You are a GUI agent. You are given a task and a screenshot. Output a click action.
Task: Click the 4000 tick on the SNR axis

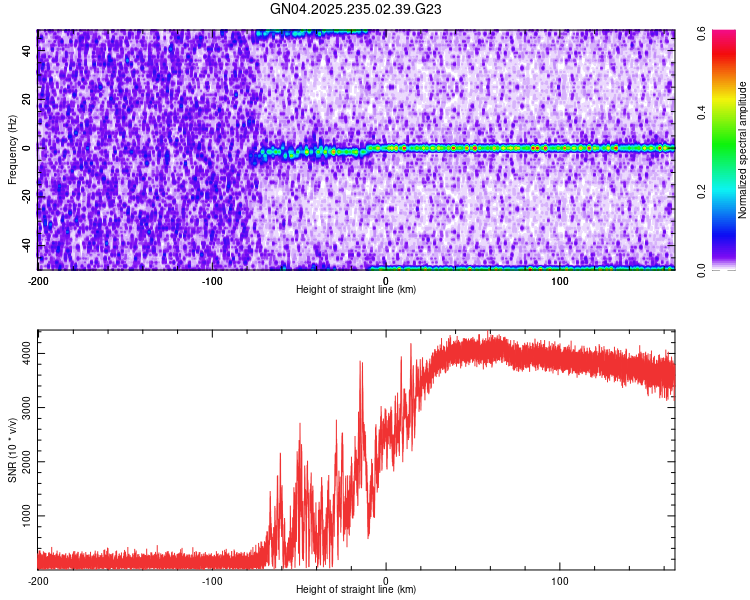22,352
